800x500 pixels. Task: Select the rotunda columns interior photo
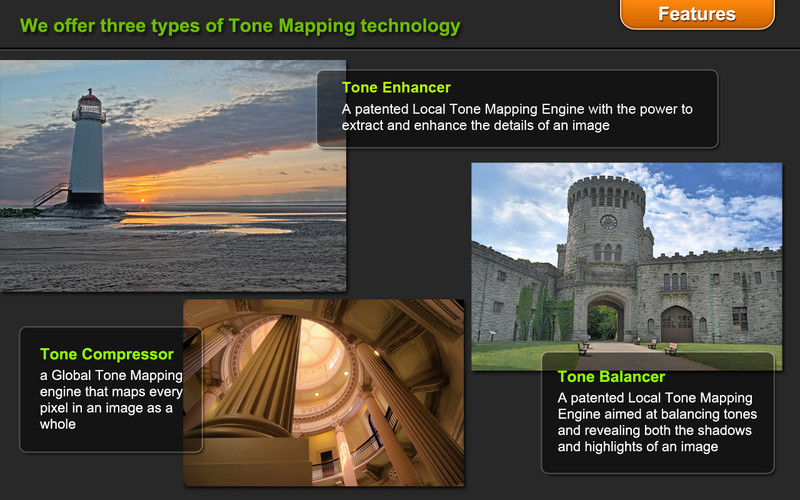pos(323,392)
